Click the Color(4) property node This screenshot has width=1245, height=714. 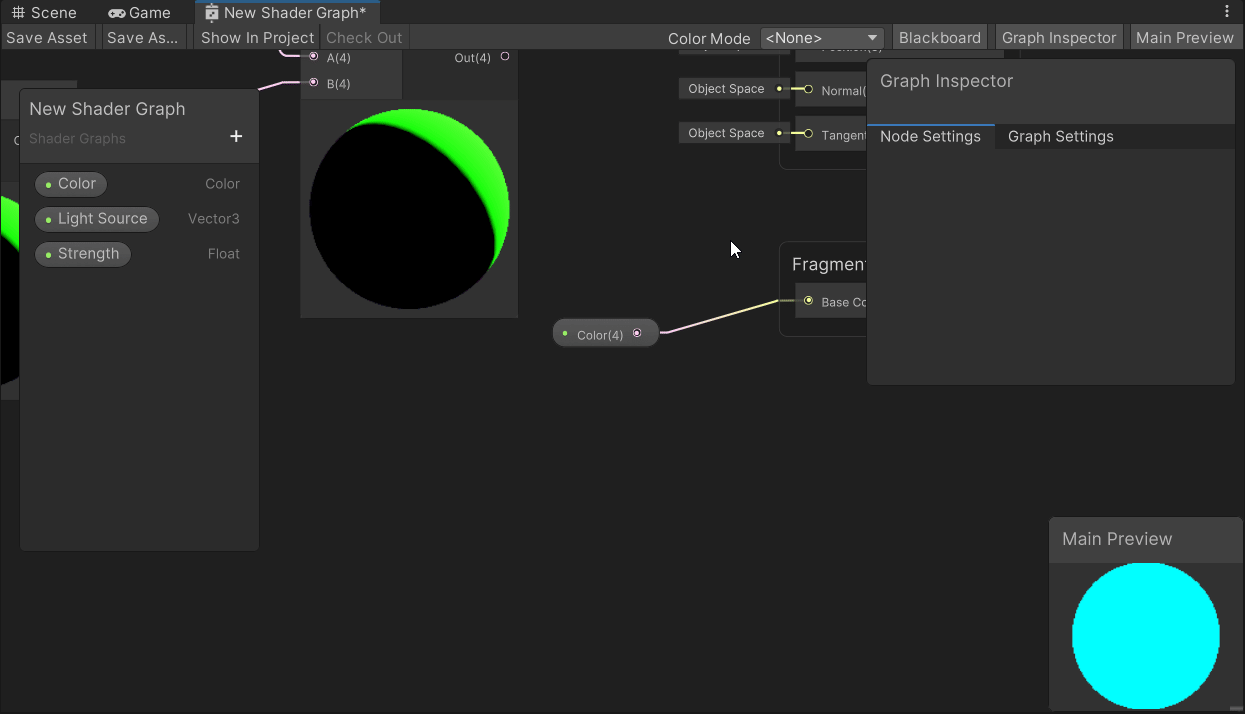pos(606,334)
